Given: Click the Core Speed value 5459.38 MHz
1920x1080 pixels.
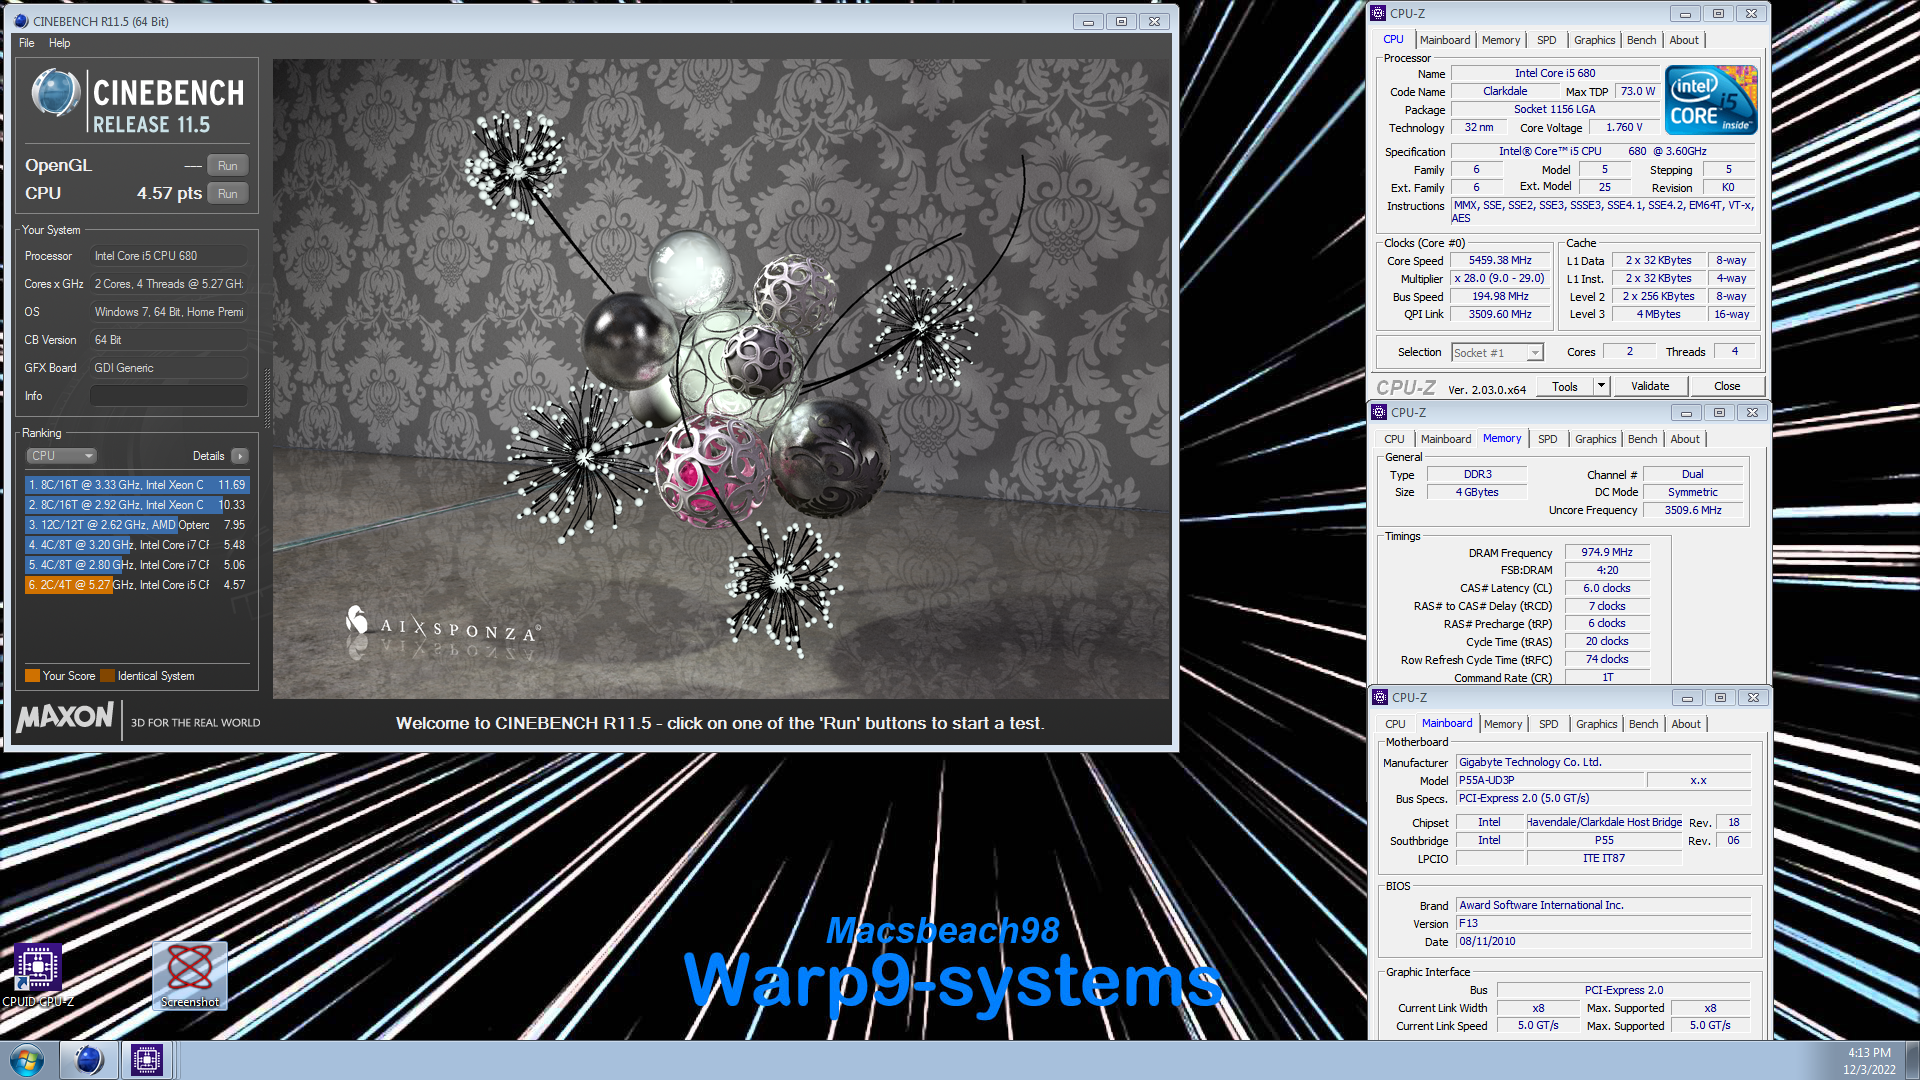Looking at the screenshot, I should click(1499, 261).
